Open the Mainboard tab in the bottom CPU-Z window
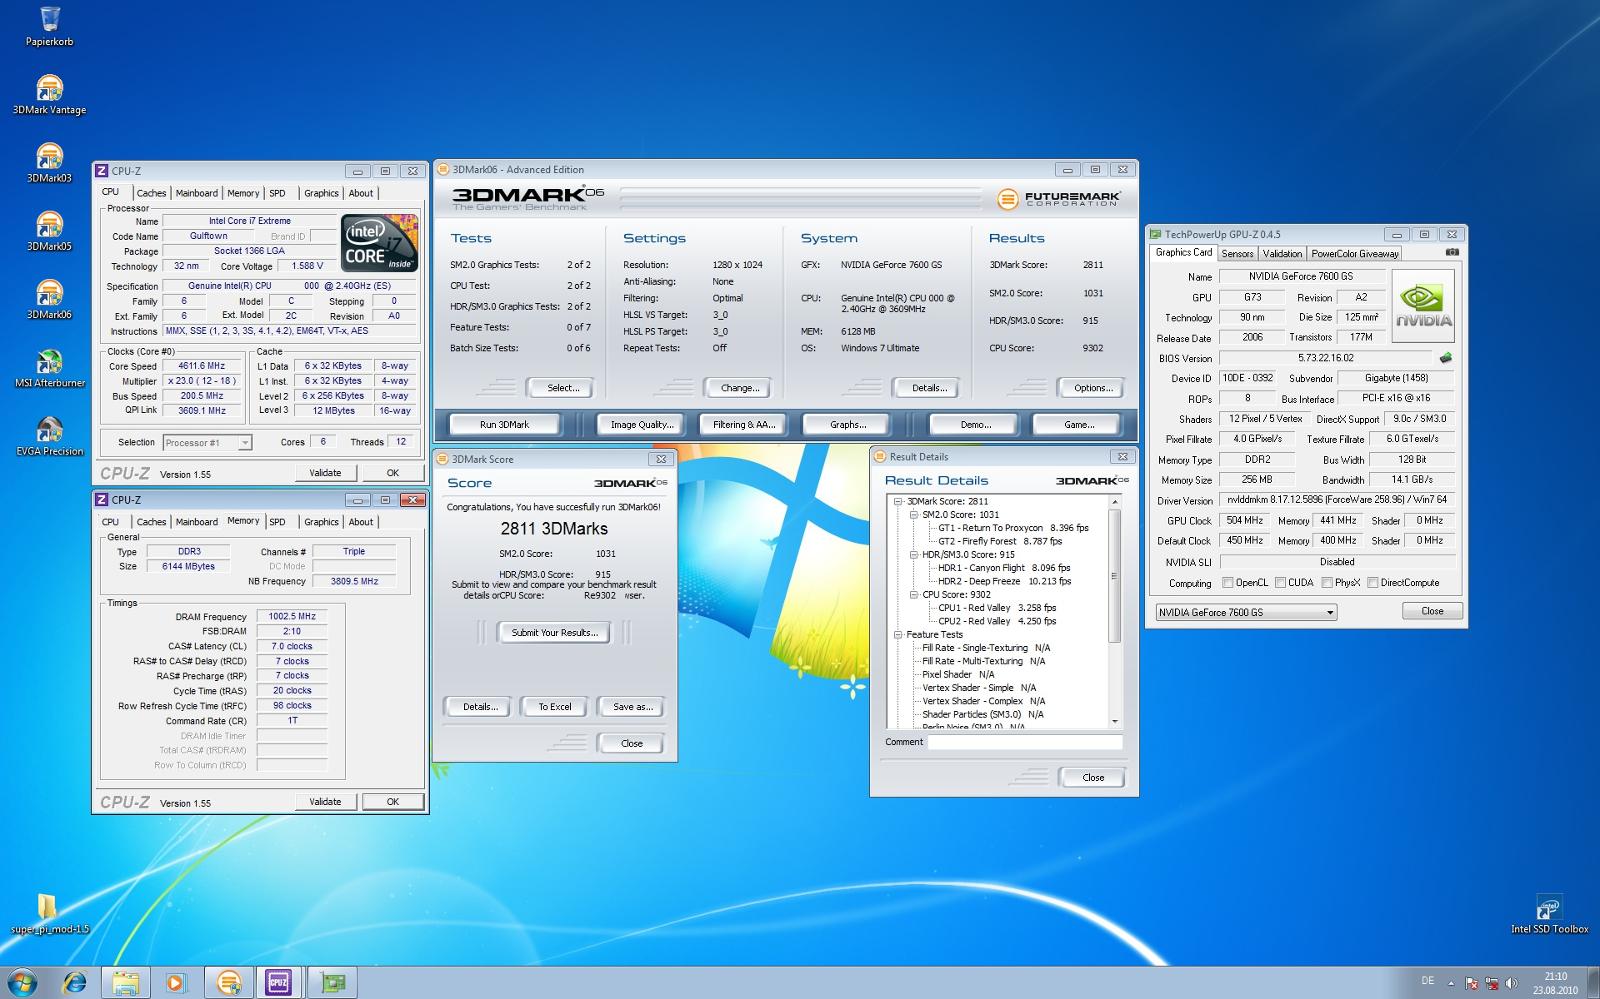This screenshot has width=1600, height=999. (196, 521)
